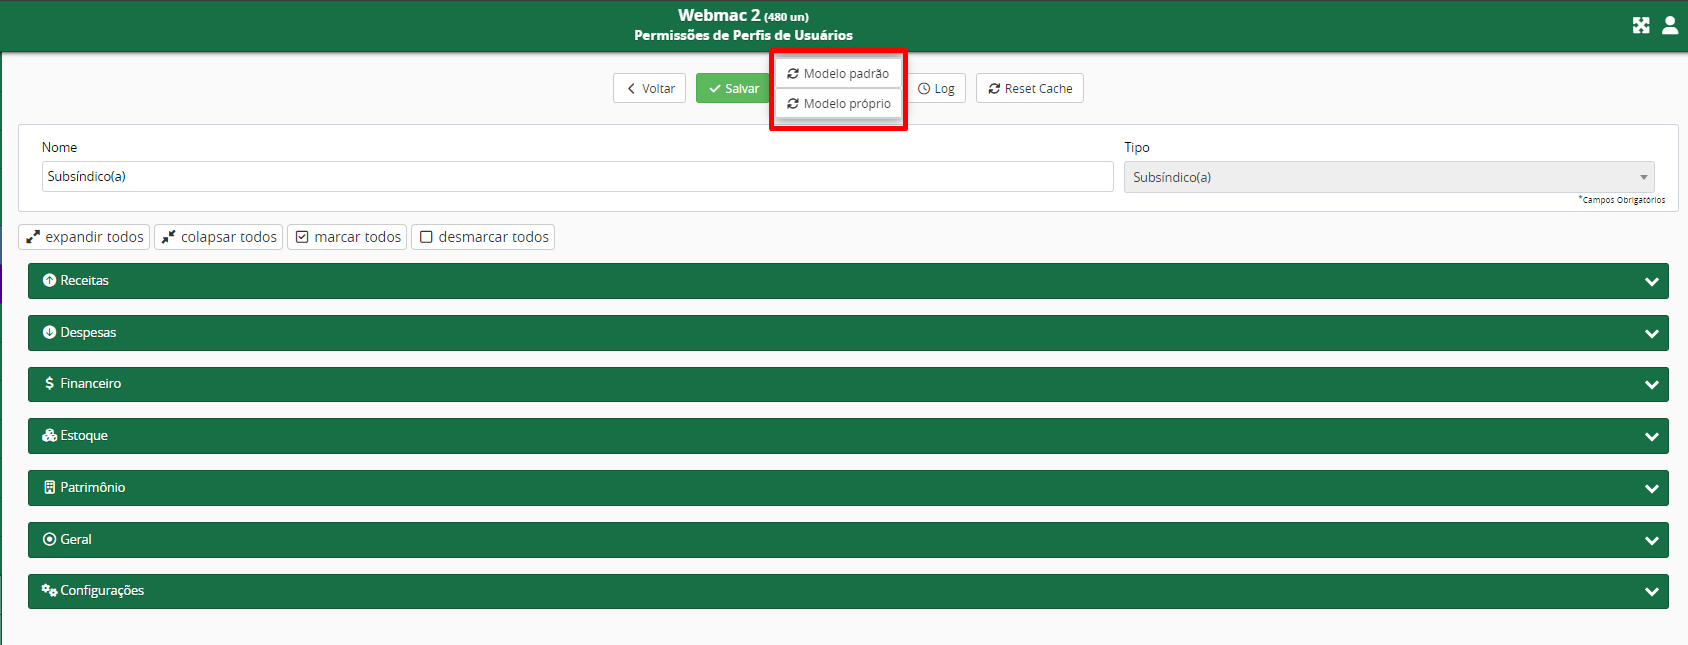1688x645 pixels.
Task: Click the Salvar button
Action: point(733,89)
